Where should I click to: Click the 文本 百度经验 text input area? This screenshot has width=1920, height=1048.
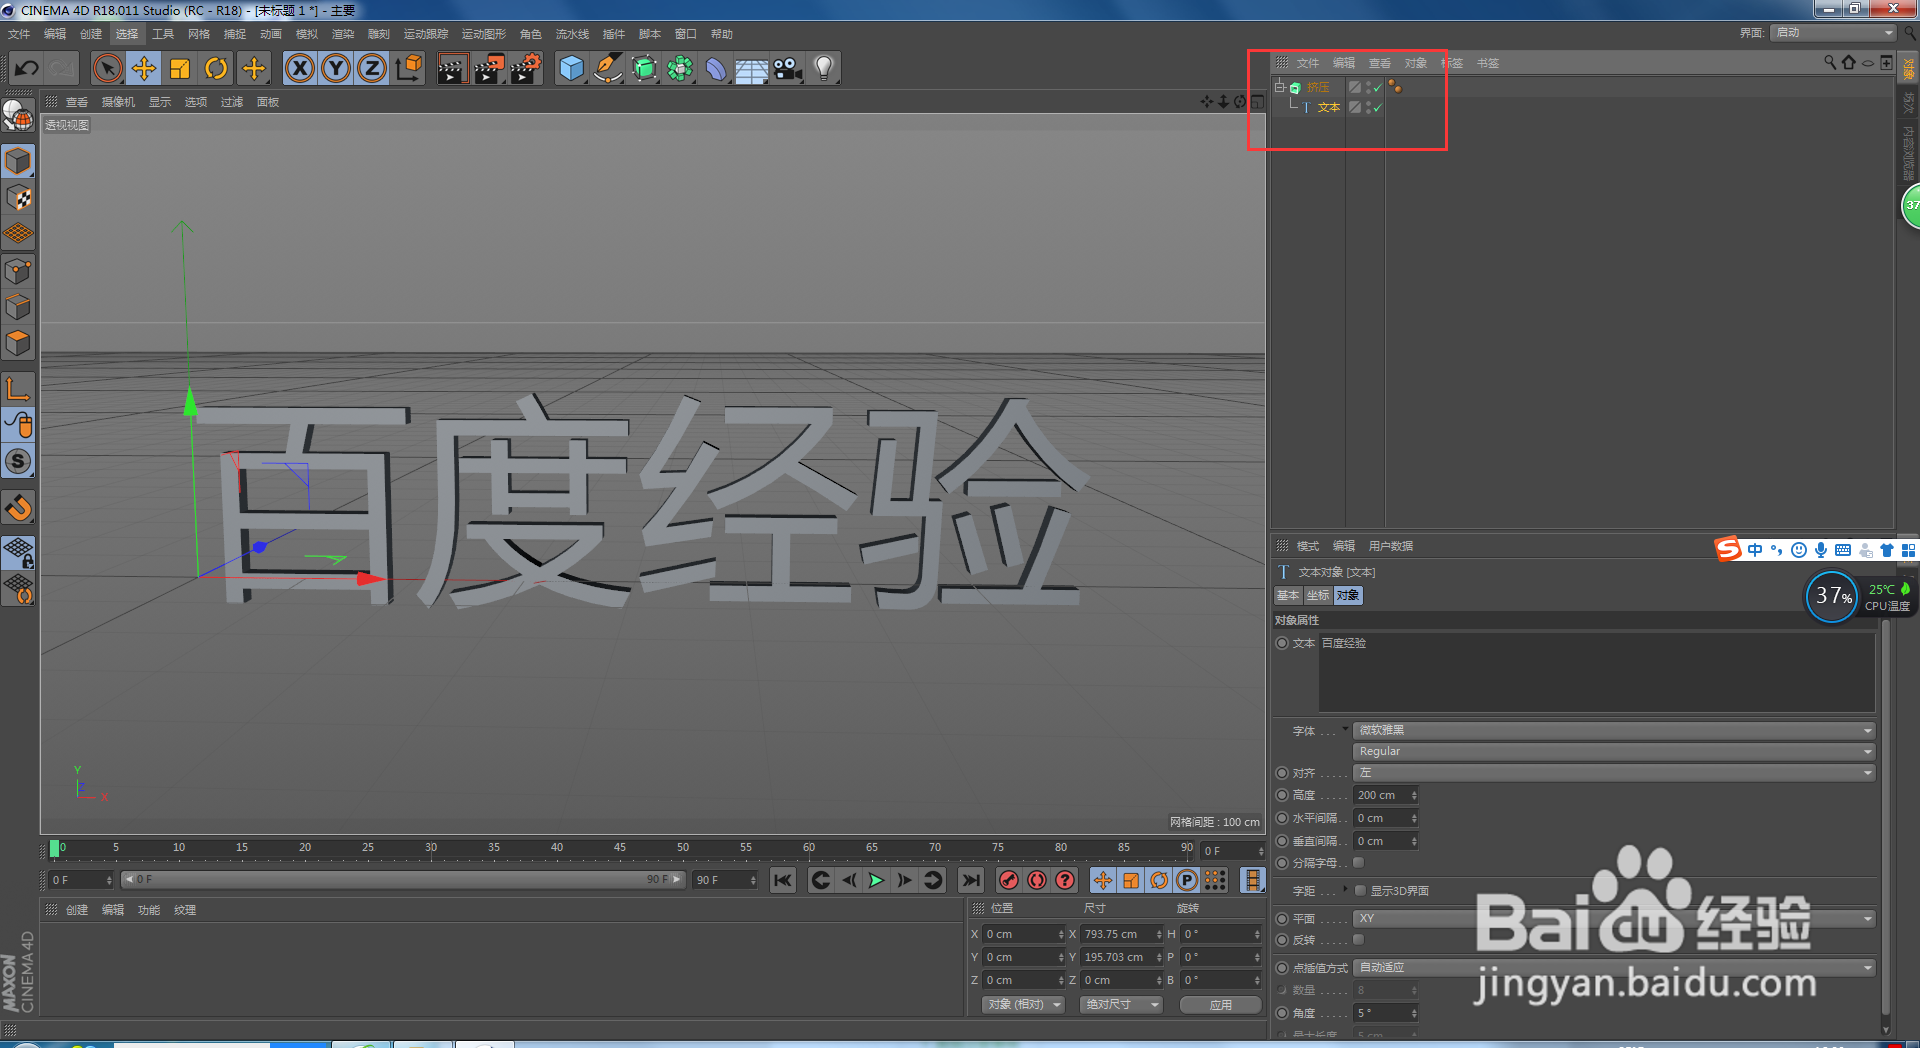(1596, 672)
